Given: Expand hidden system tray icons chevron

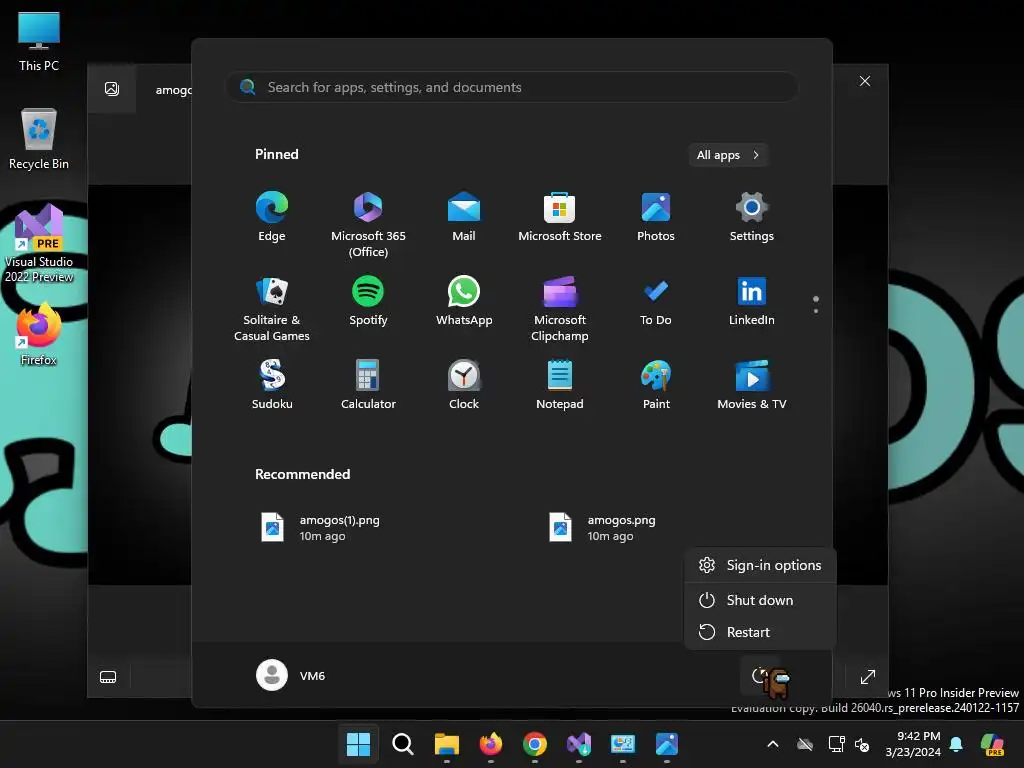Looking at the screenshot, I should (x=773, y=744).
